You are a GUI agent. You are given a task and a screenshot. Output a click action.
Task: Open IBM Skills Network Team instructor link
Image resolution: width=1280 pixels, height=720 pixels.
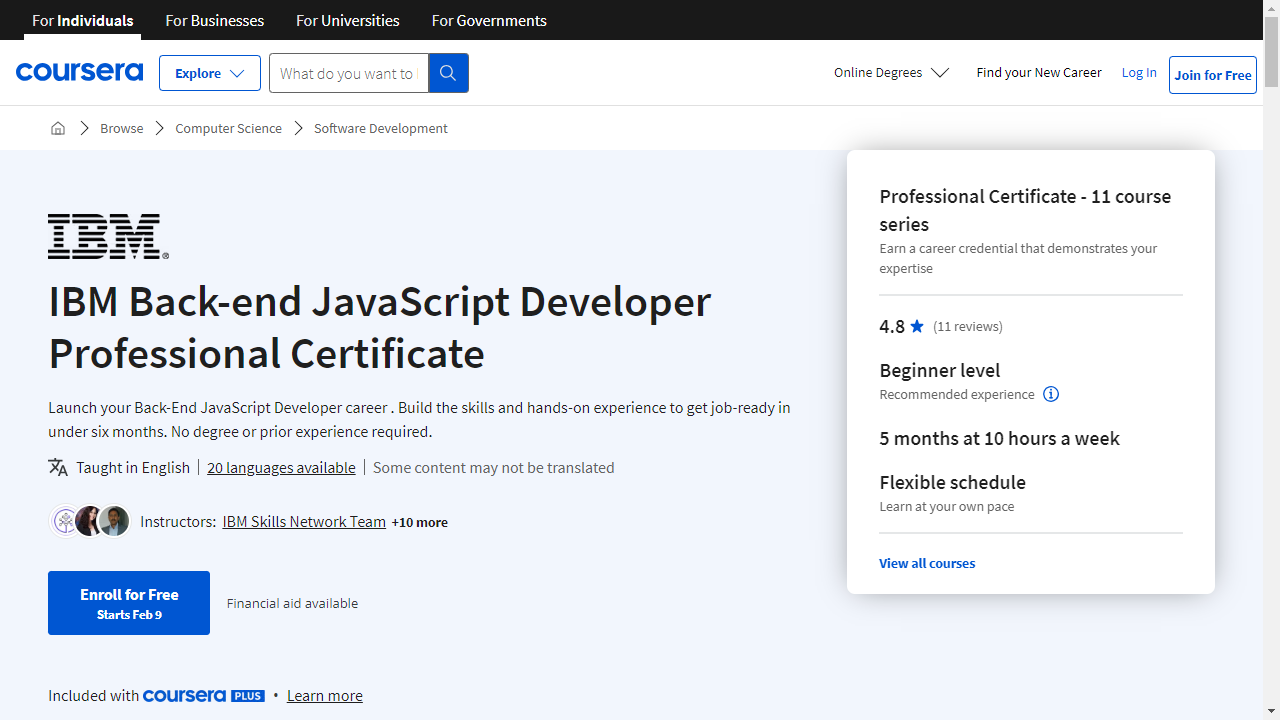click(x=304, y=522)
